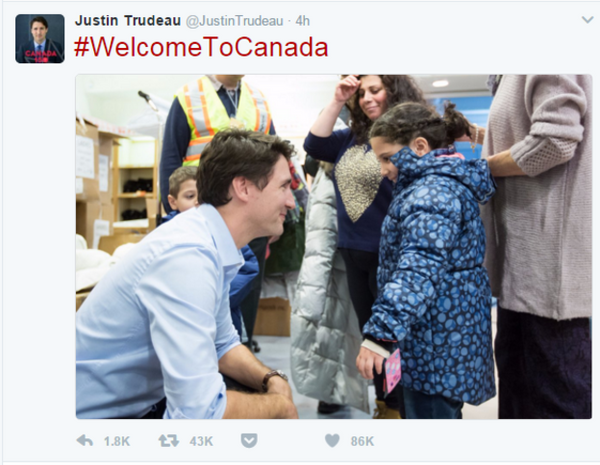Click the reply arrow icon
Screen dimensions: 600x465
[x=85, y=440]
